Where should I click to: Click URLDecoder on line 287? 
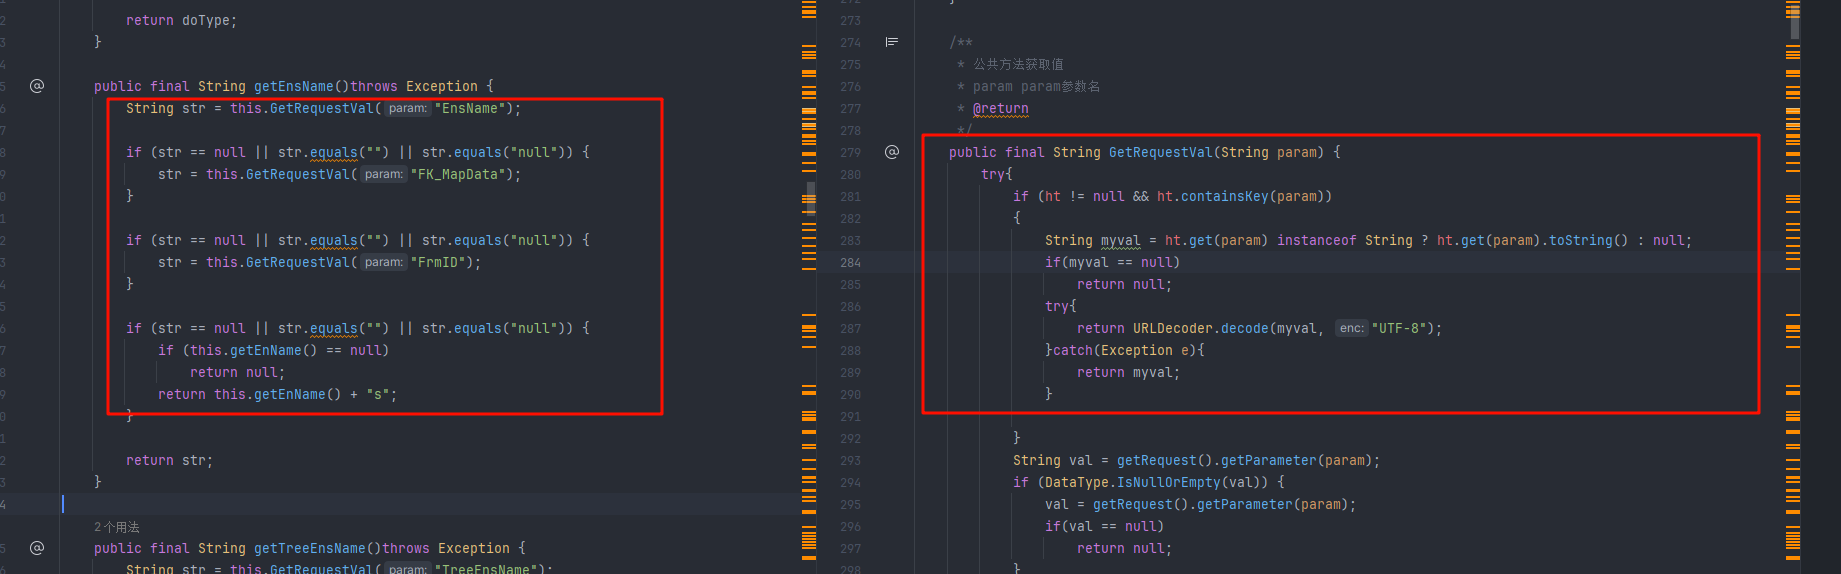1173,328
